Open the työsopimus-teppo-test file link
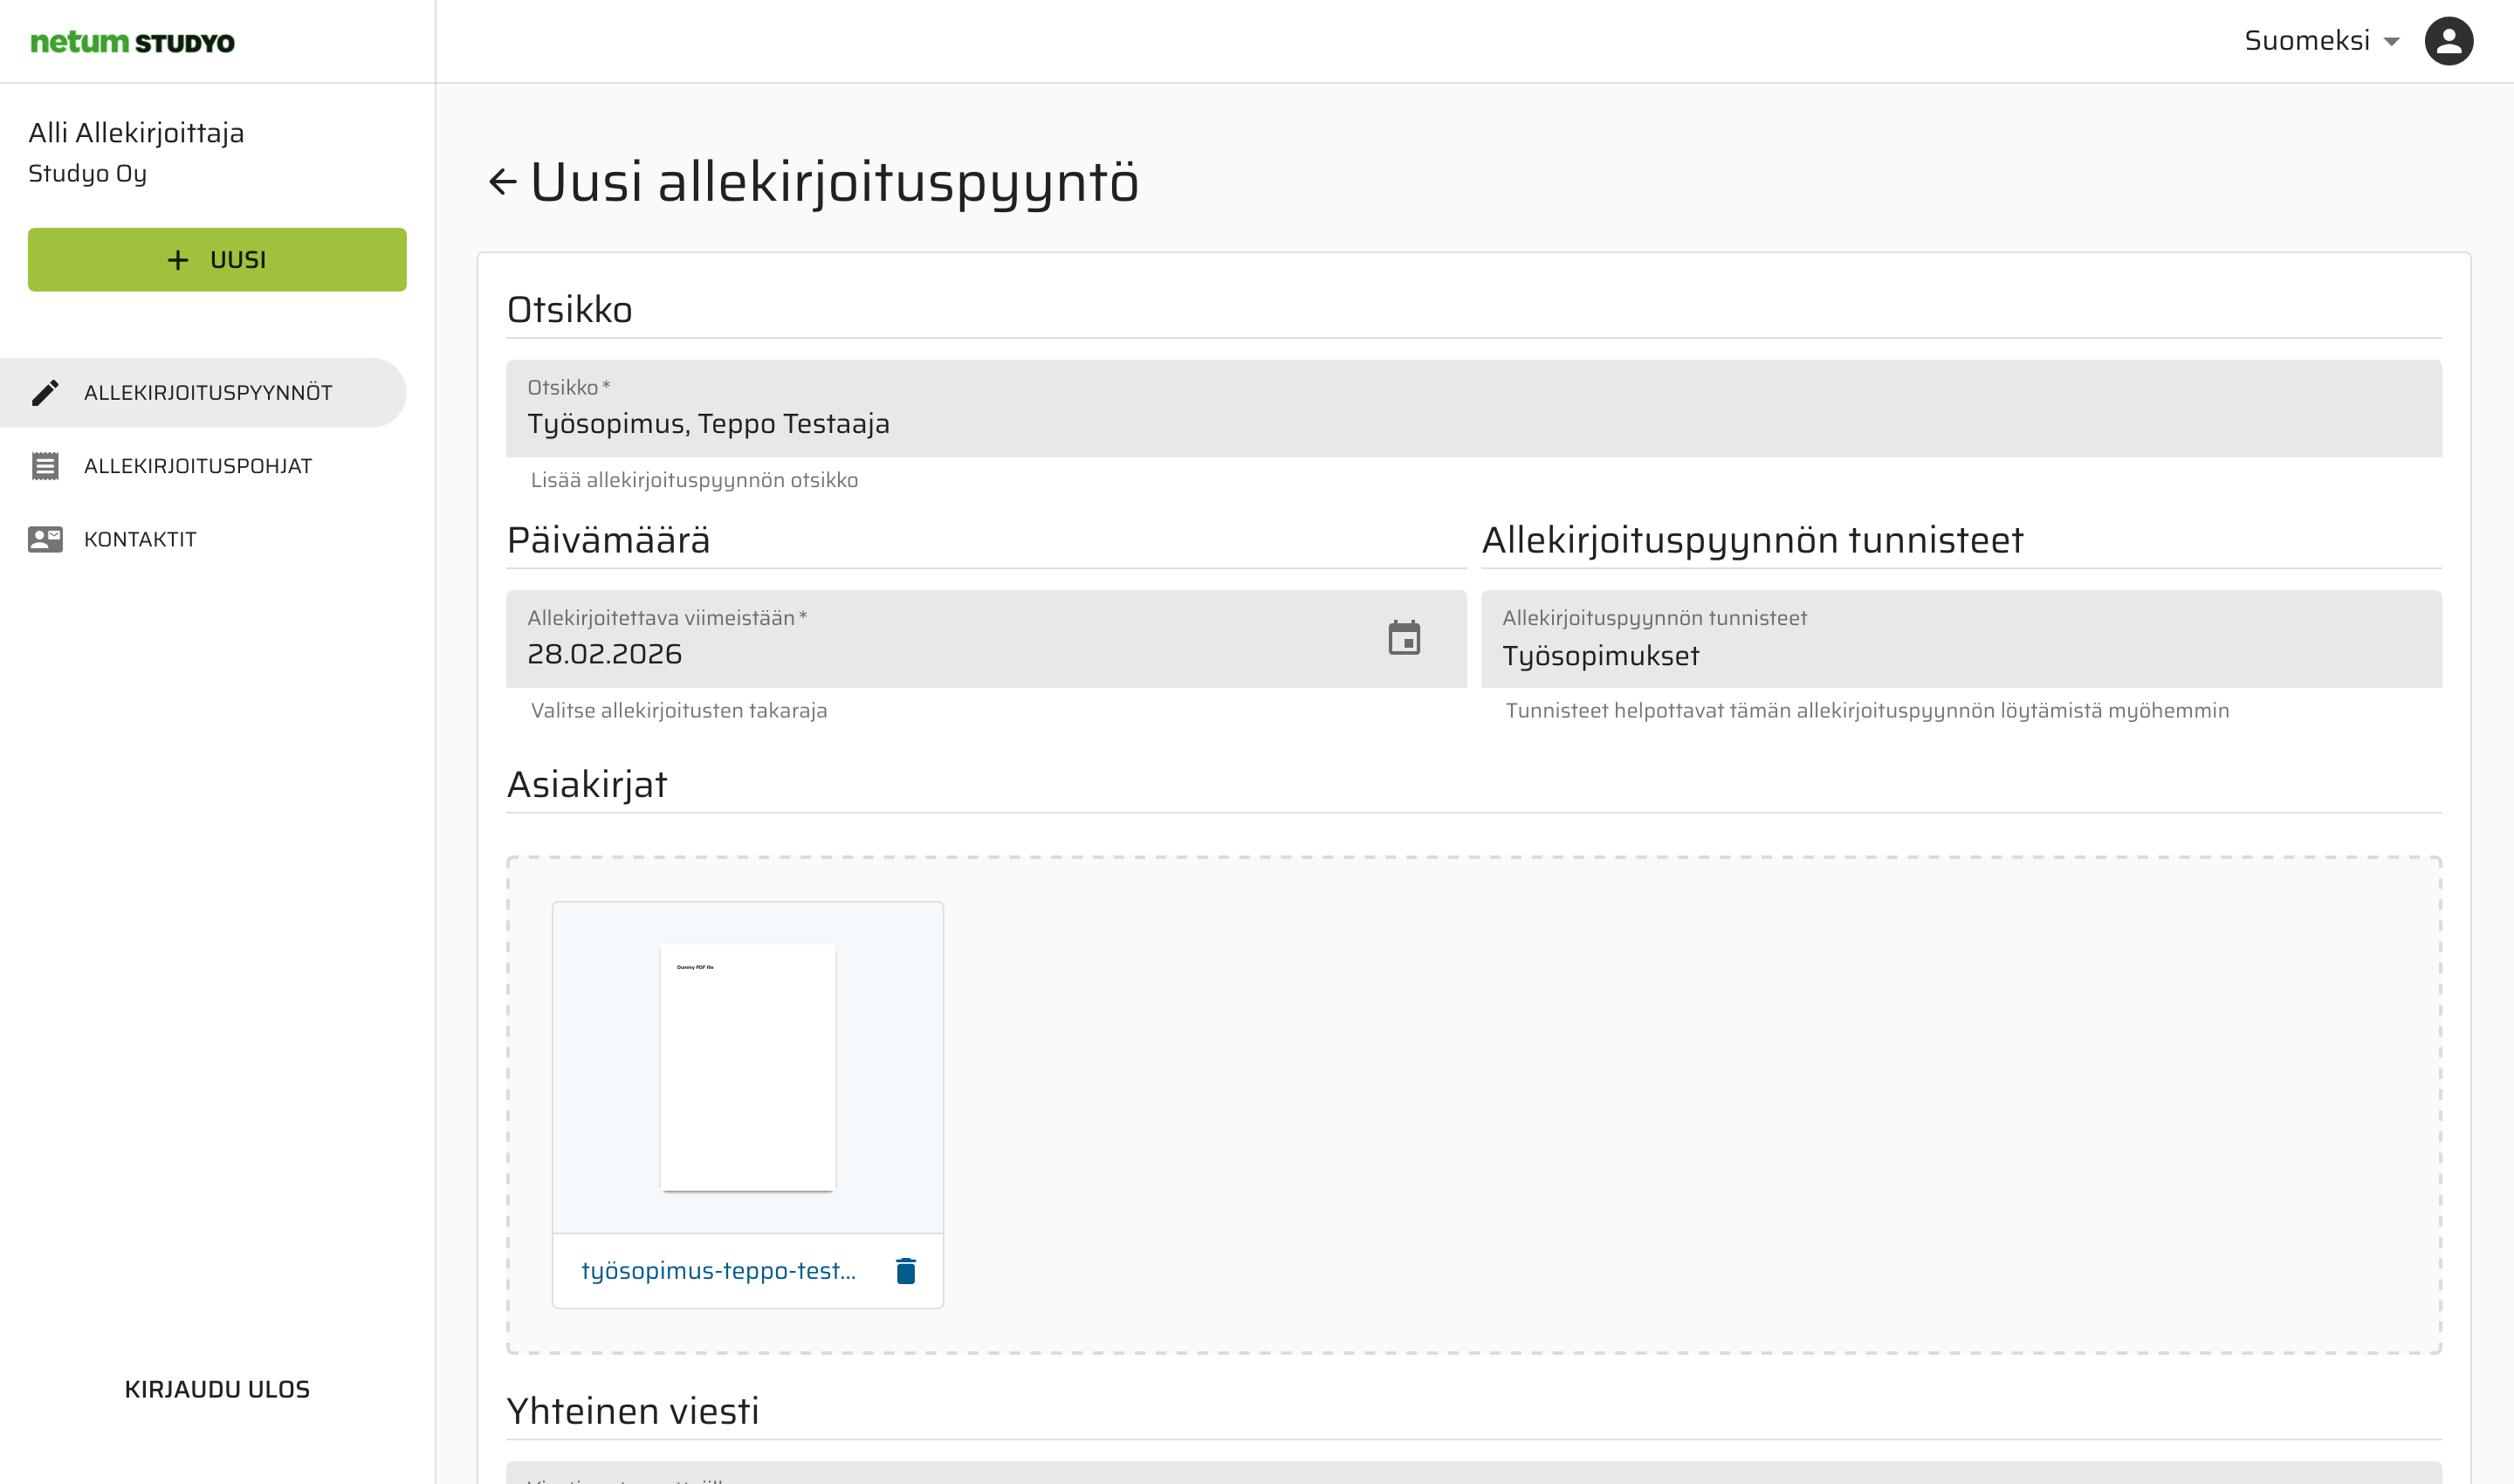Image resolution: width=2514 pixels, height=1484 pixels. tap(718, 1270)
